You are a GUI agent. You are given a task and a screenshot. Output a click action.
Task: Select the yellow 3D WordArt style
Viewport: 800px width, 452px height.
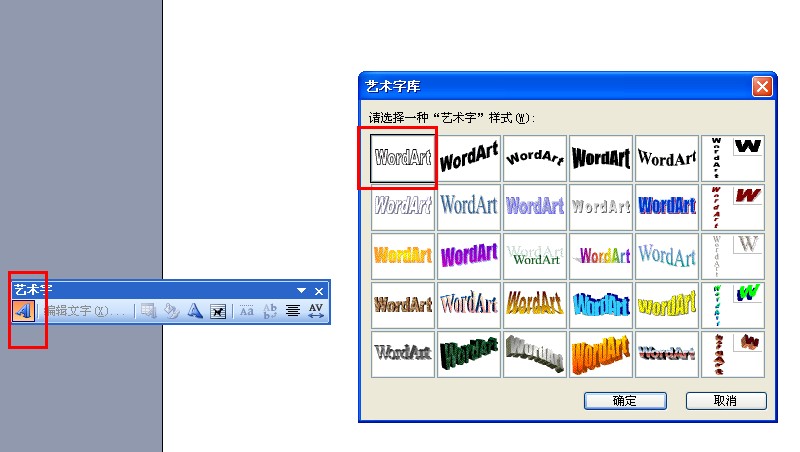click(x=667, y=305)
